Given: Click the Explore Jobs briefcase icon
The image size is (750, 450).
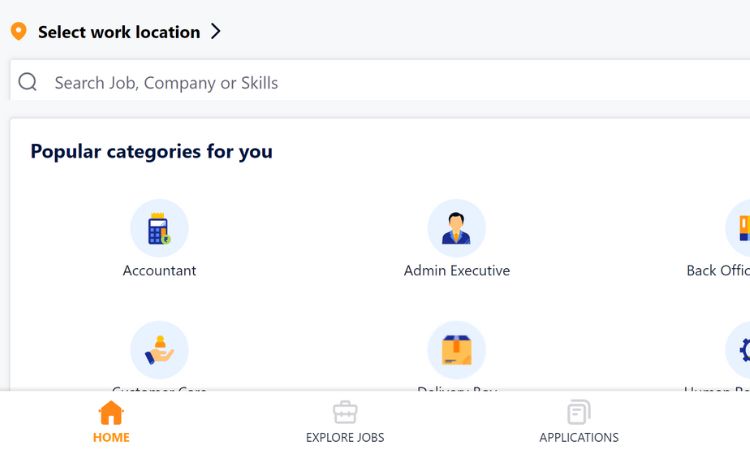Looking at the screenshot, I should coord(345,413).
